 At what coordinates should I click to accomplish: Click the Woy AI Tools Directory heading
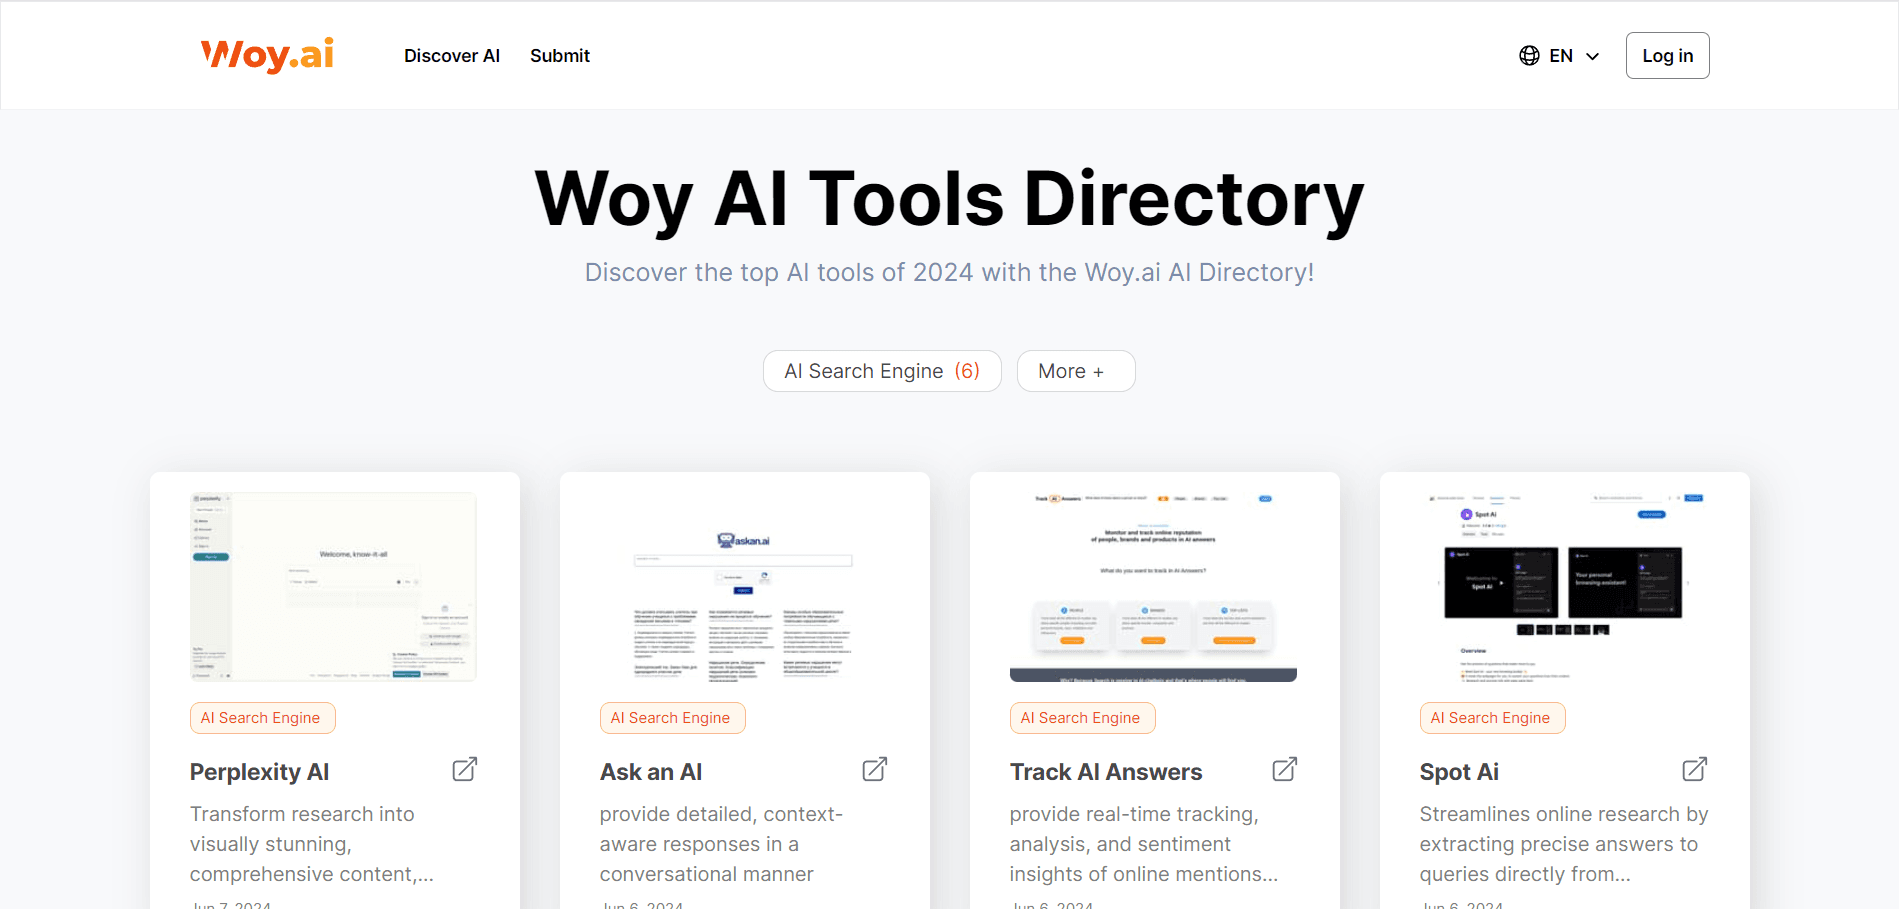click(x=950, y=199)
